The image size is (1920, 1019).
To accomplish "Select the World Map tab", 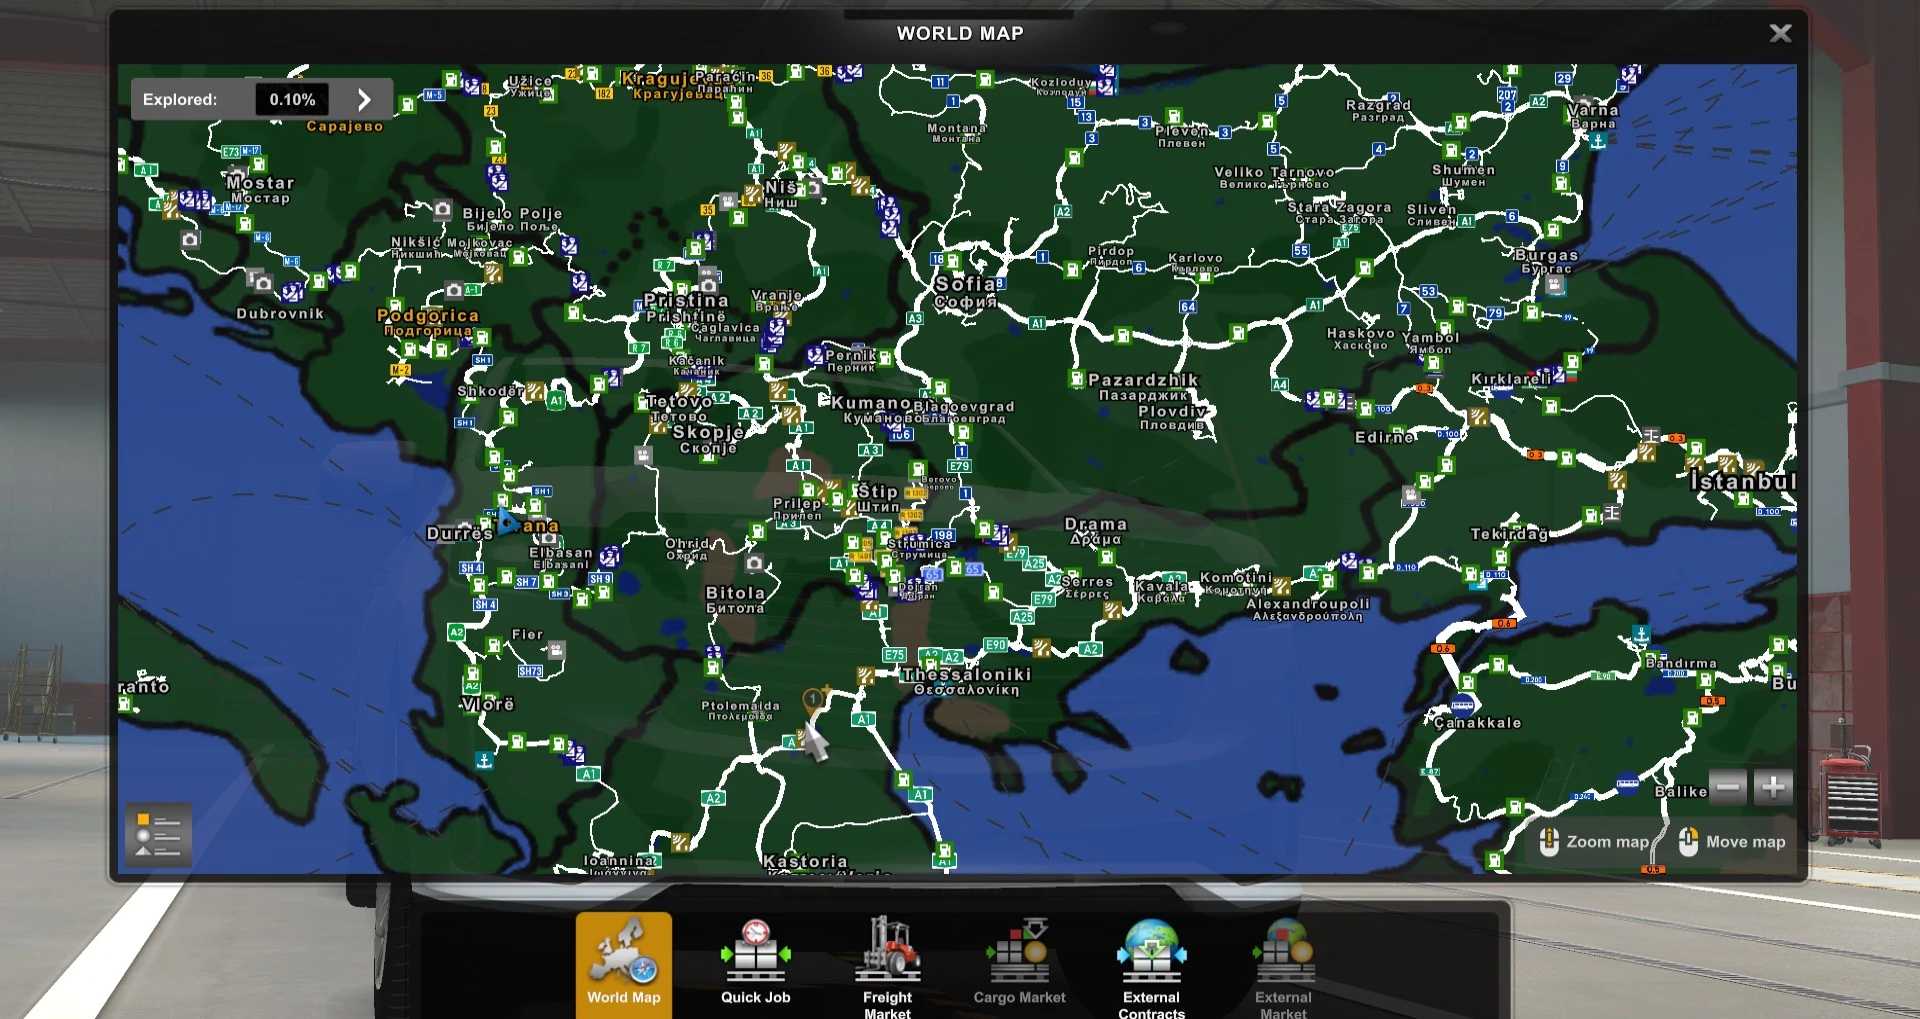I will click(623, 963).
